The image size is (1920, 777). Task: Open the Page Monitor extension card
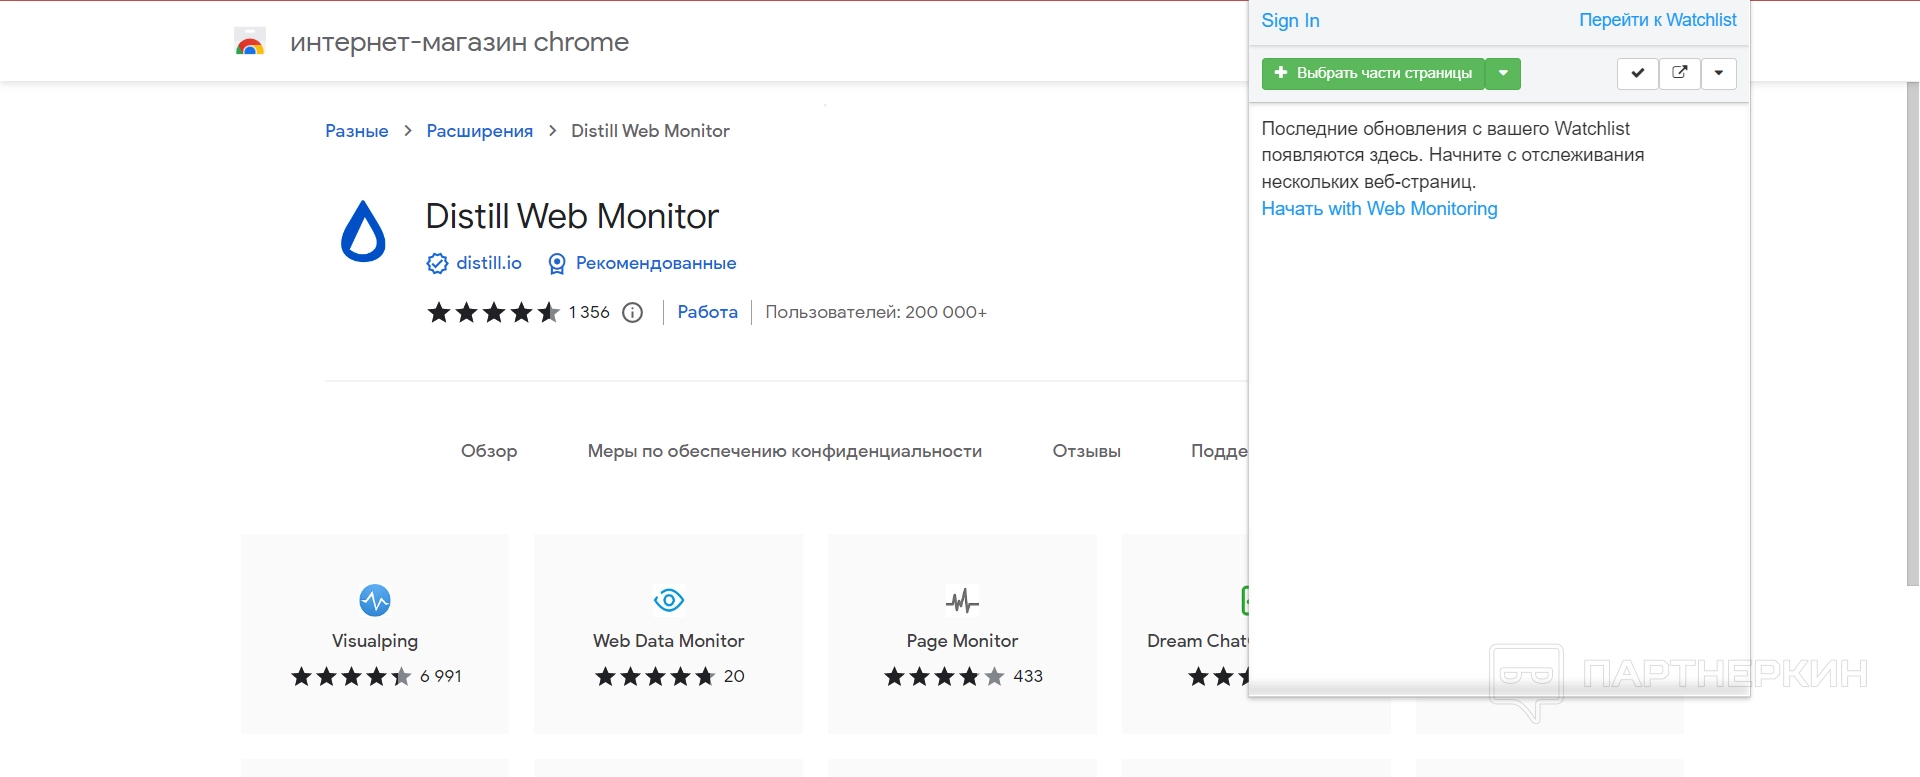[962, 634]
